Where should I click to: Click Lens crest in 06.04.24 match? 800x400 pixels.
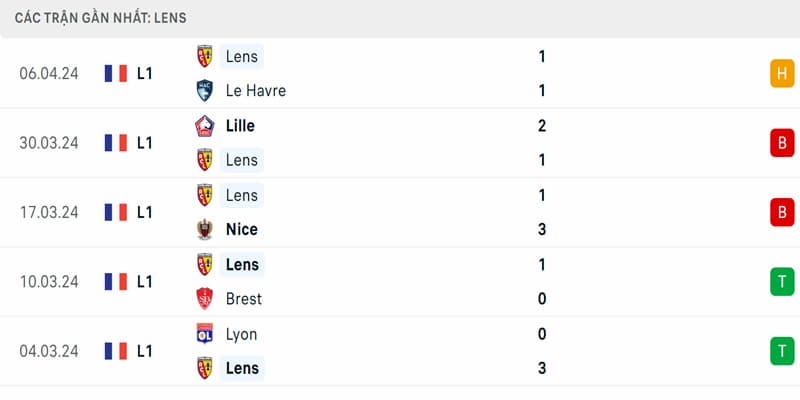205,56
